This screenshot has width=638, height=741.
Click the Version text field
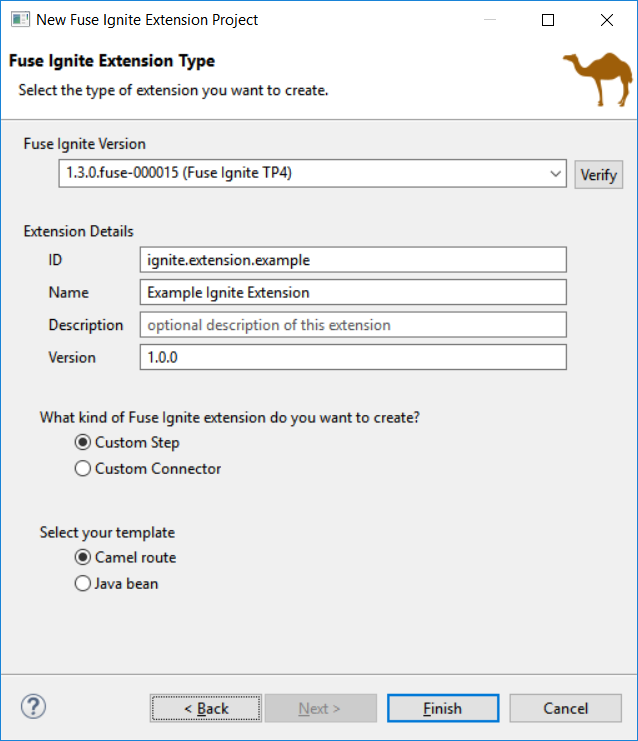pyautogui.click(x=353, y=357)
